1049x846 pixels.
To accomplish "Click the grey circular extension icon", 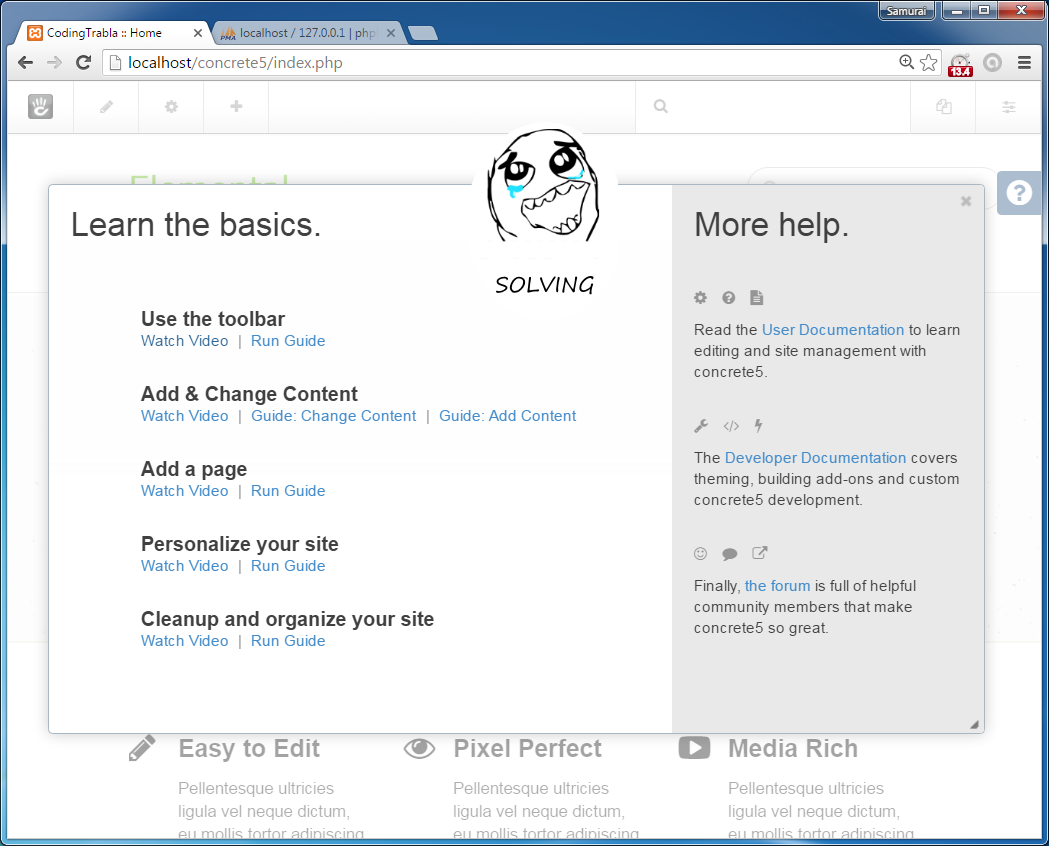I will tap(993, 63).
